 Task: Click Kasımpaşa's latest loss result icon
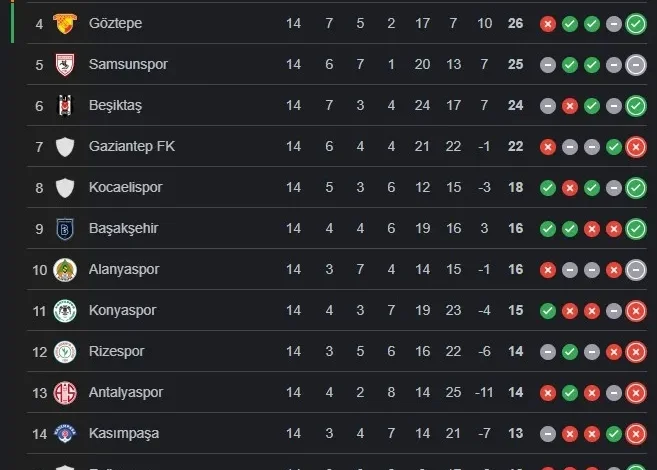(635, 433)
